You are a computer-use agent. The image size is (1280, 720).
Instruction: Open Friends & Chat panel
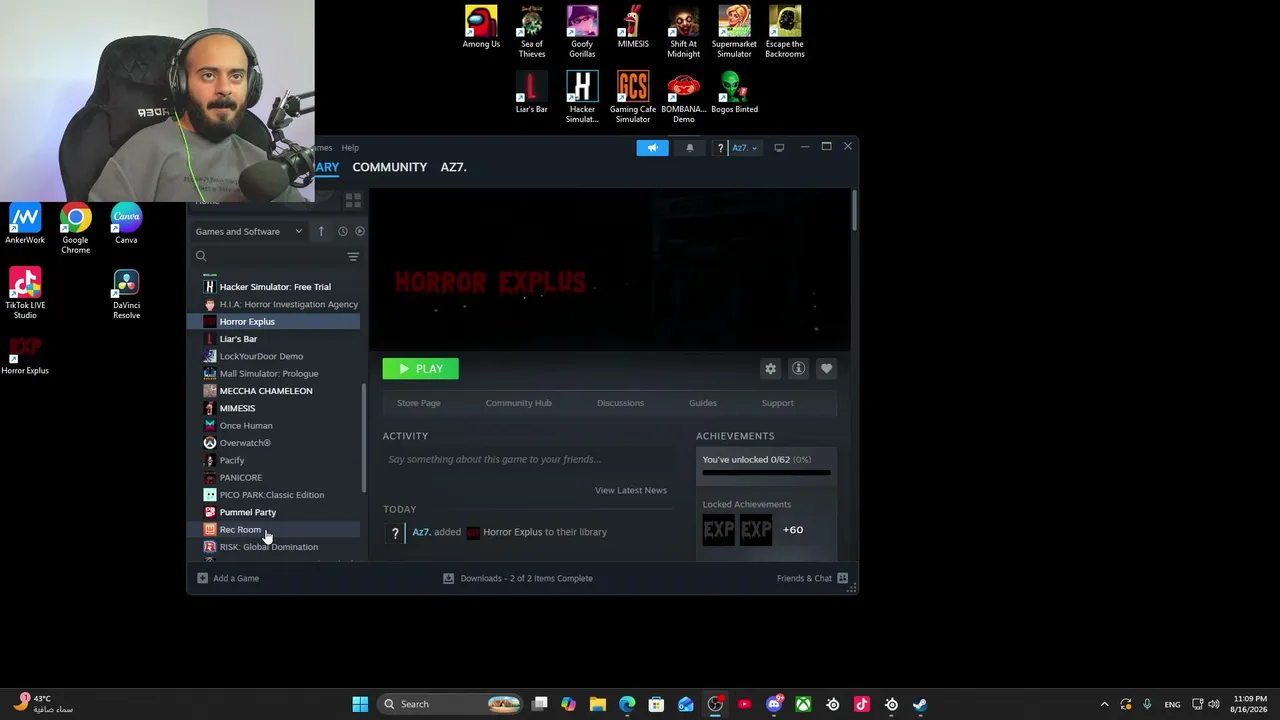pyautogui.click(x=813, y=578)
